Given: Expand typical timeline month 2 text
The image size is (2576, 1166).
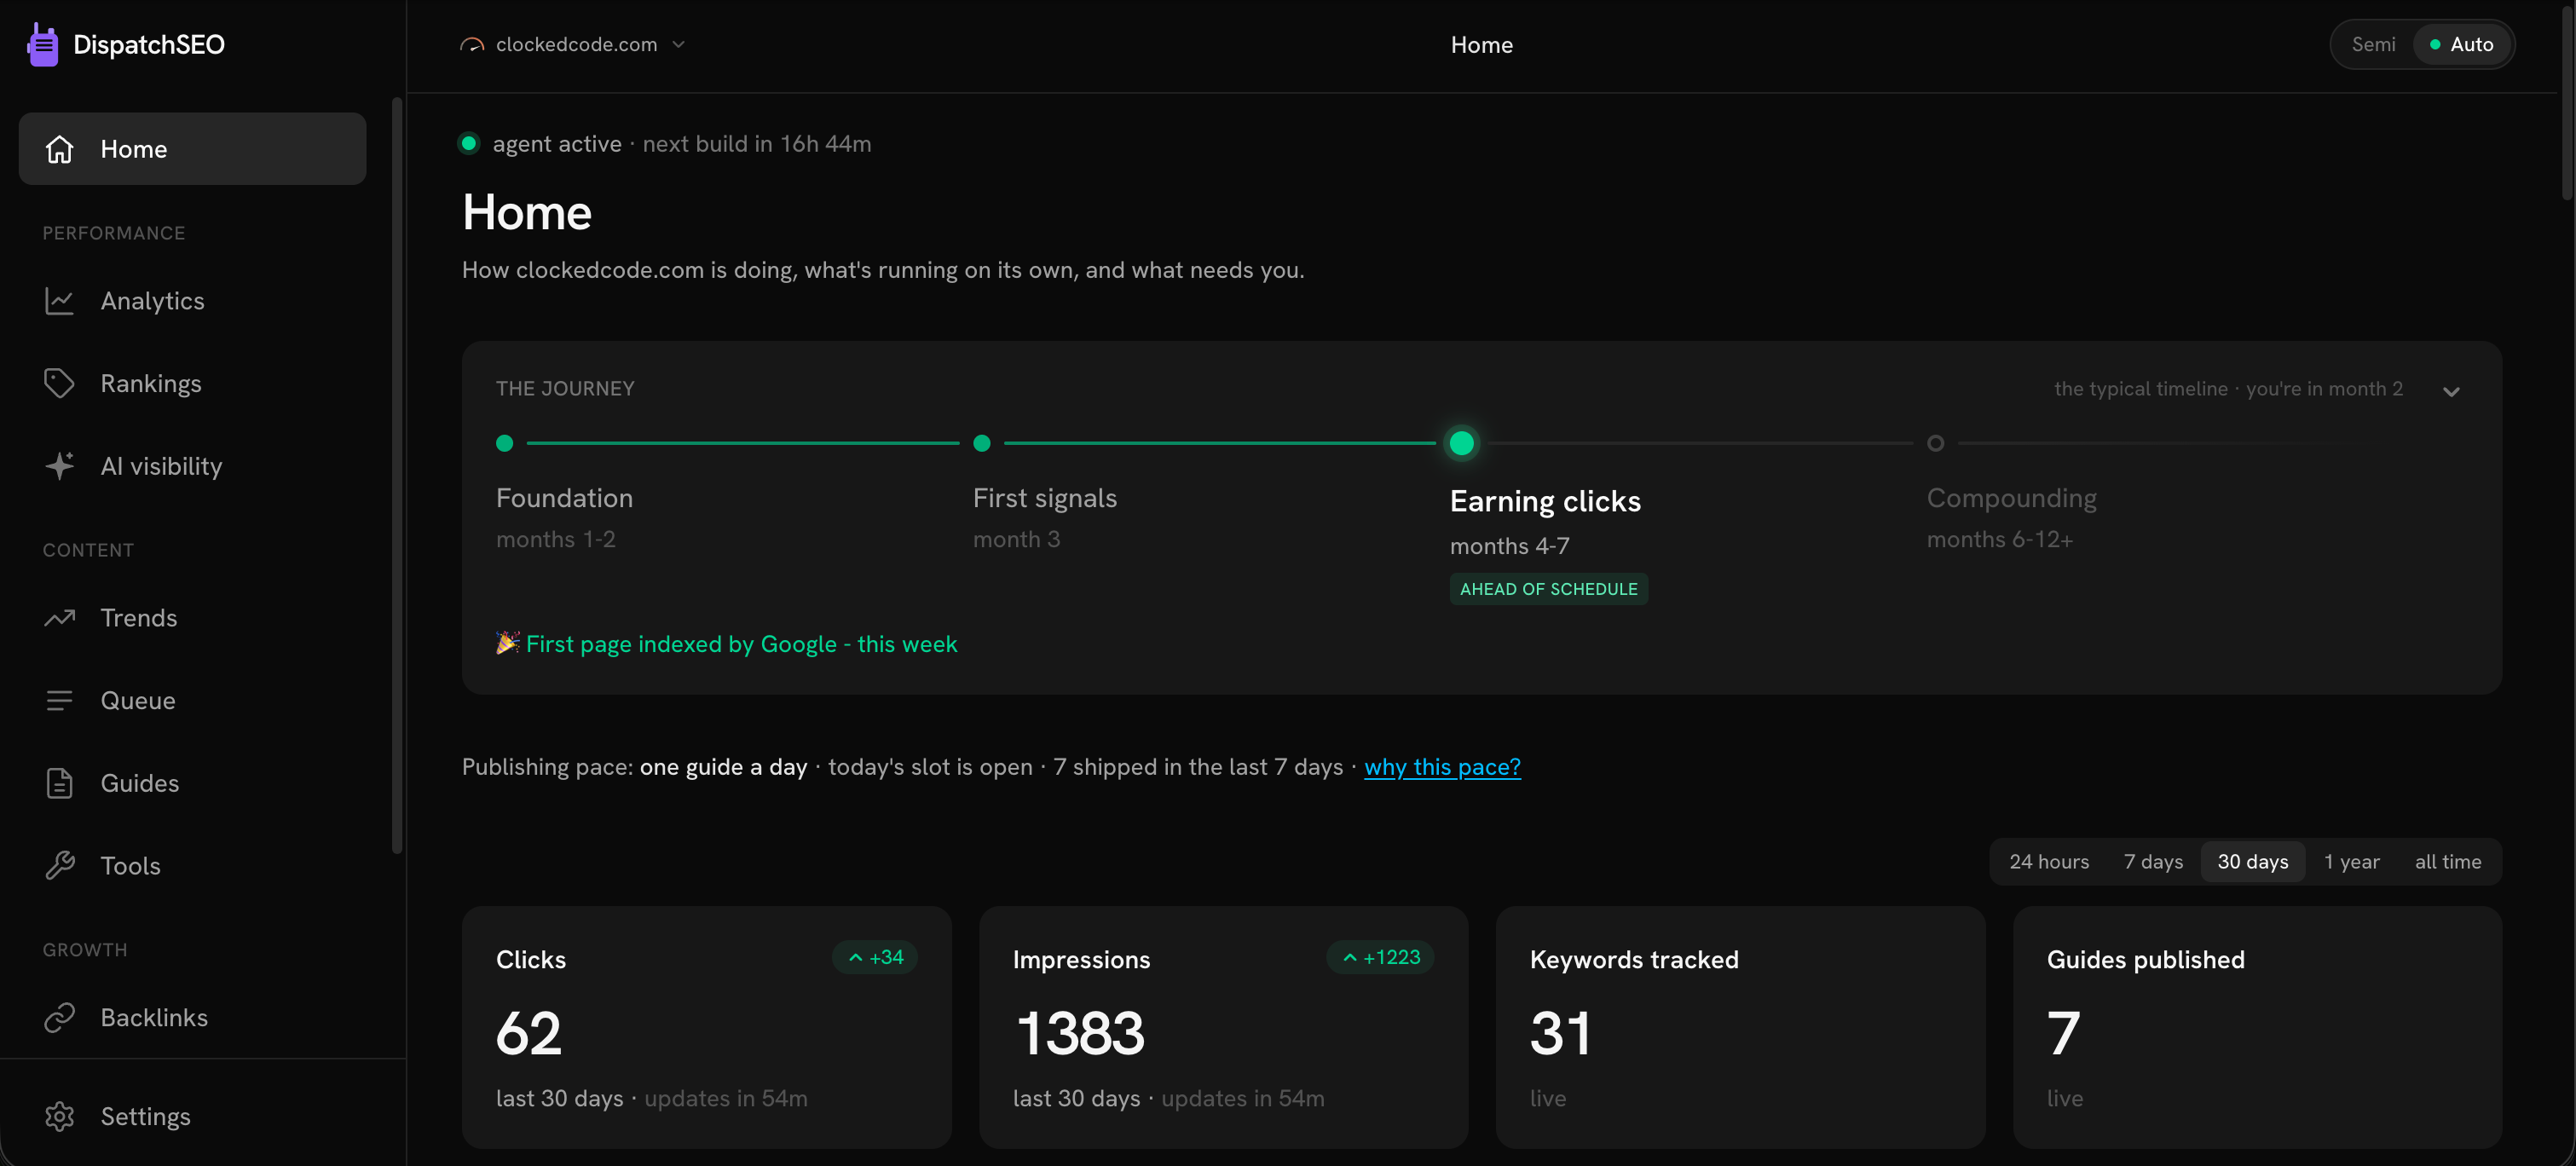Looking at the screenshot, I should pyautogui.click(x=2228, y=389).
